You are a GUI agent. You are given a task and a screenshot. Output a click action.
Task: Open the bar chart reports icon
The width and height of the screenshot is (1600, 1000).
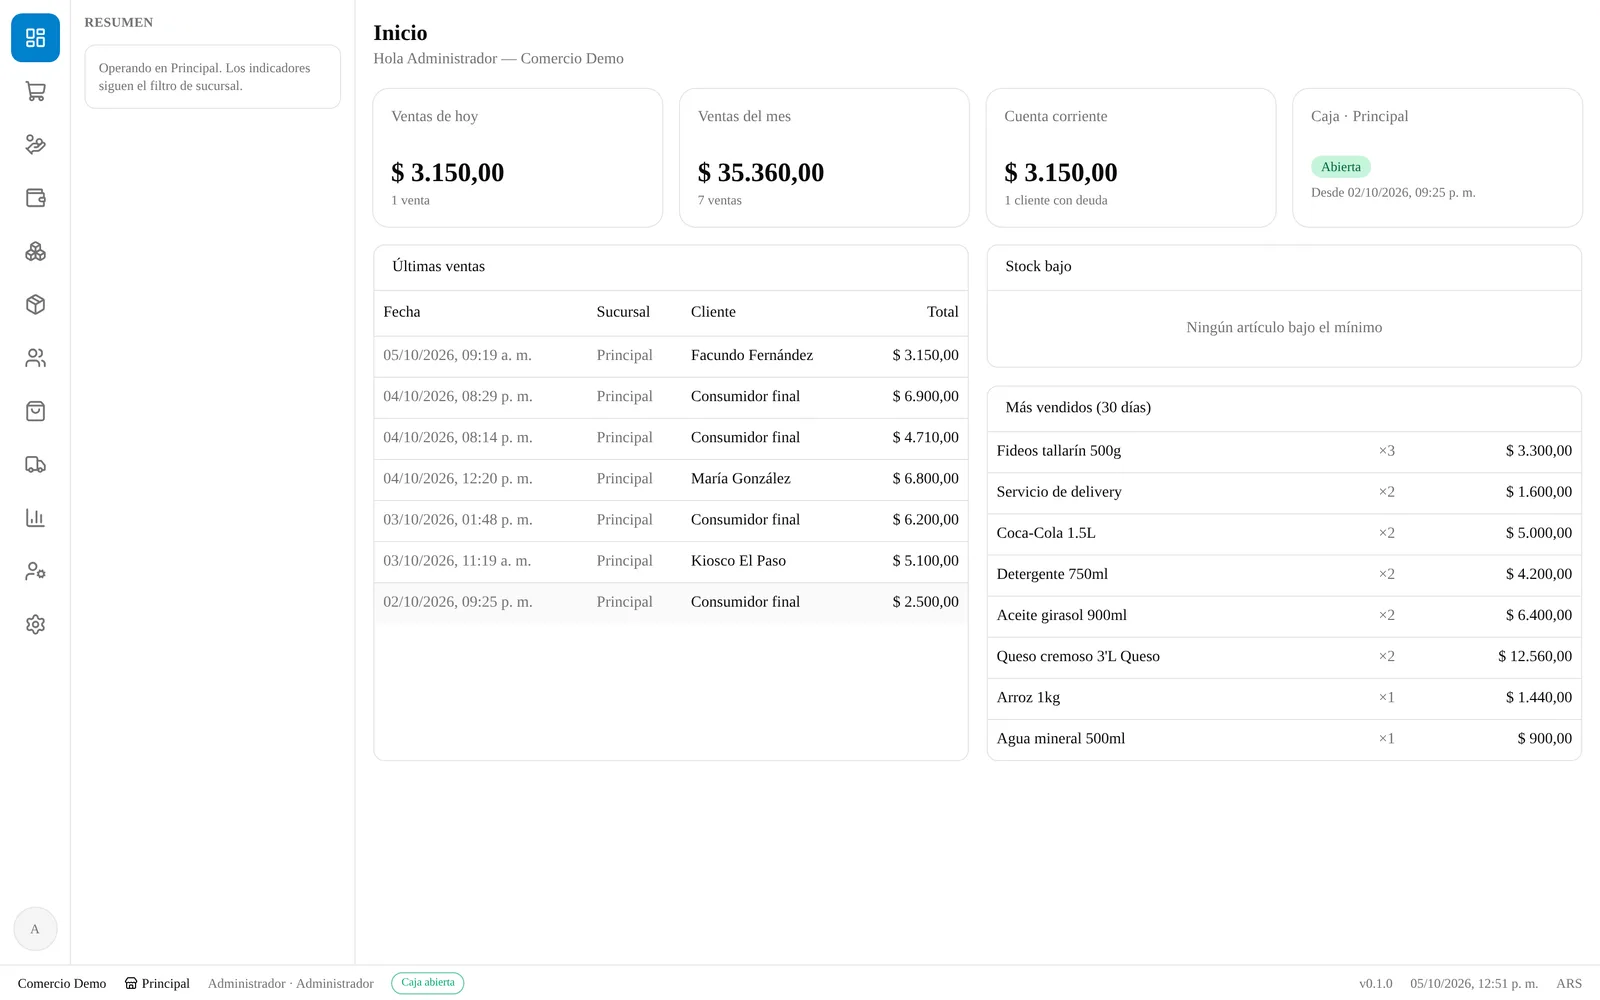(x=35, y=518)
